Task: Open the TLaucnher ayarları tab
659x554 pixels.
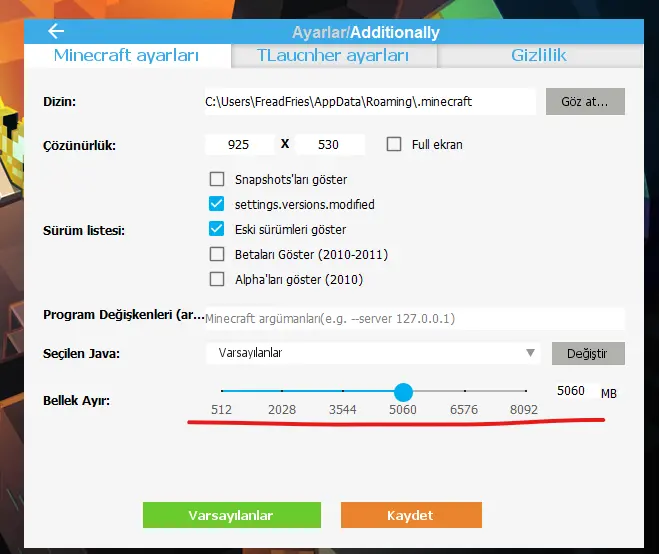Action: (333, 55)
